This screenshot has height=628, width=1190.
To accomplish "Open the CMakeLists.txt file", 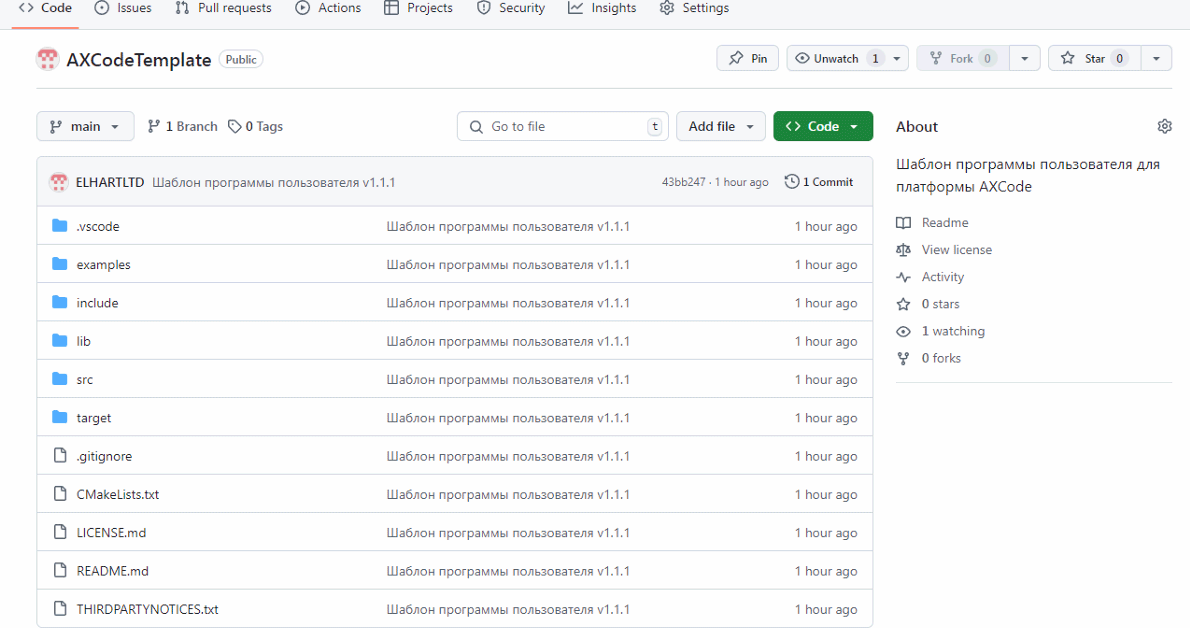I will (118, 494).
